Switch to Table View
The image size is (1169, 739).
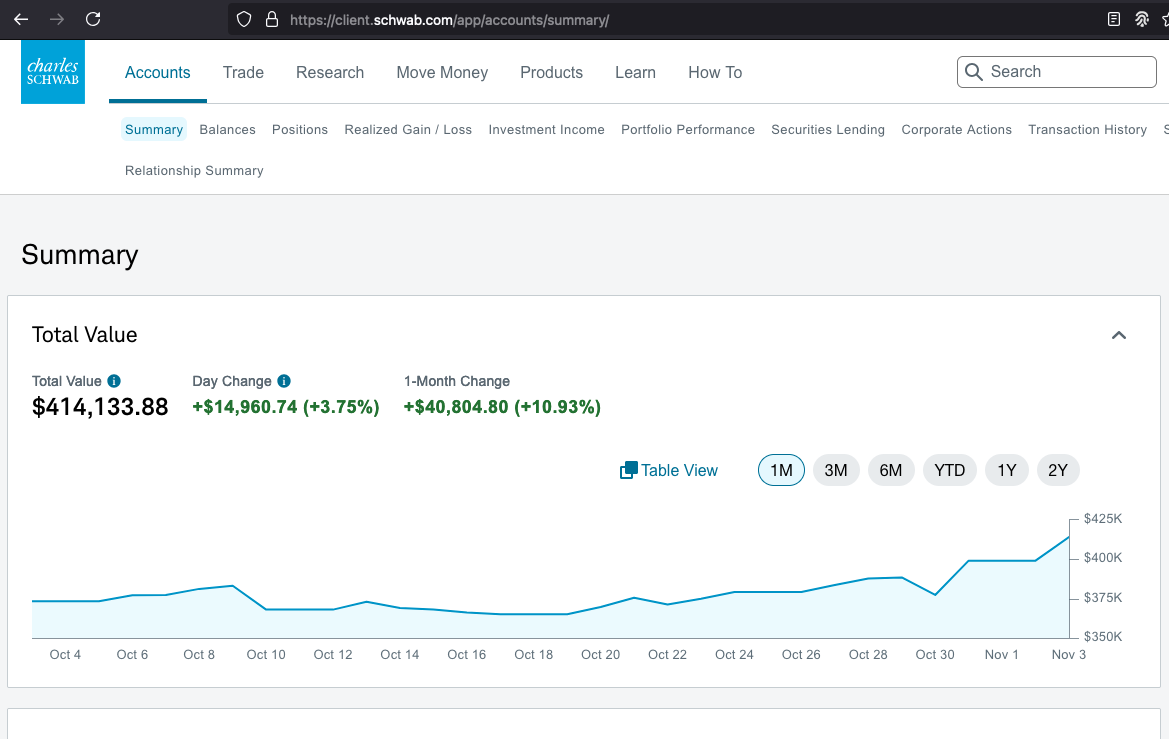pyautogui.click(x=669, y=471)
